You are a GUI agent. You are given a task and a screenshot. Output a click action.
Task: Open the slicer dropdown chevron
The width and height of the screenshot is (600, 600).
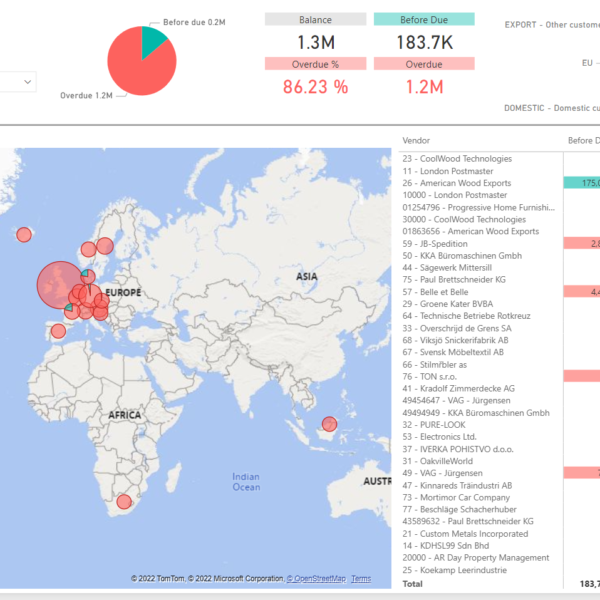pos(28,82)
